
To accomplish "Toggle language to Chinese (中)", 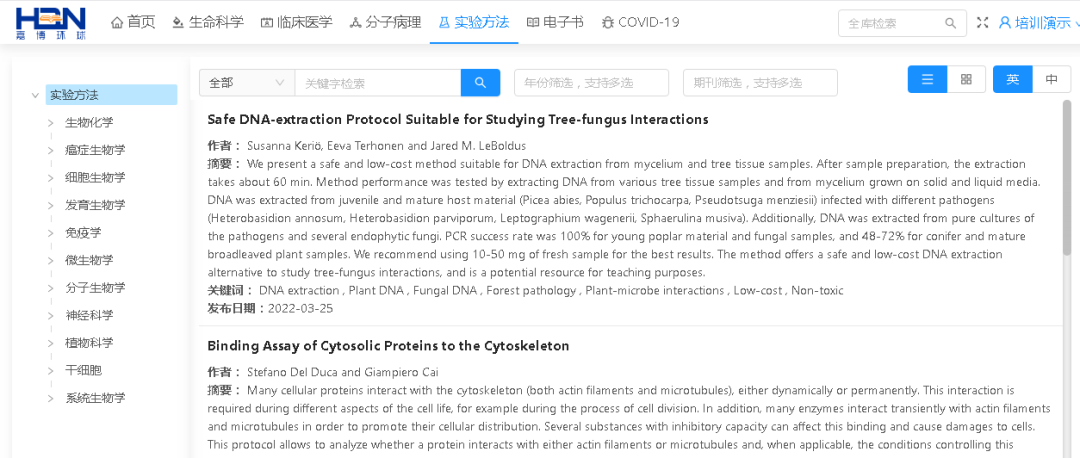I will click(x=1051, y=80).
